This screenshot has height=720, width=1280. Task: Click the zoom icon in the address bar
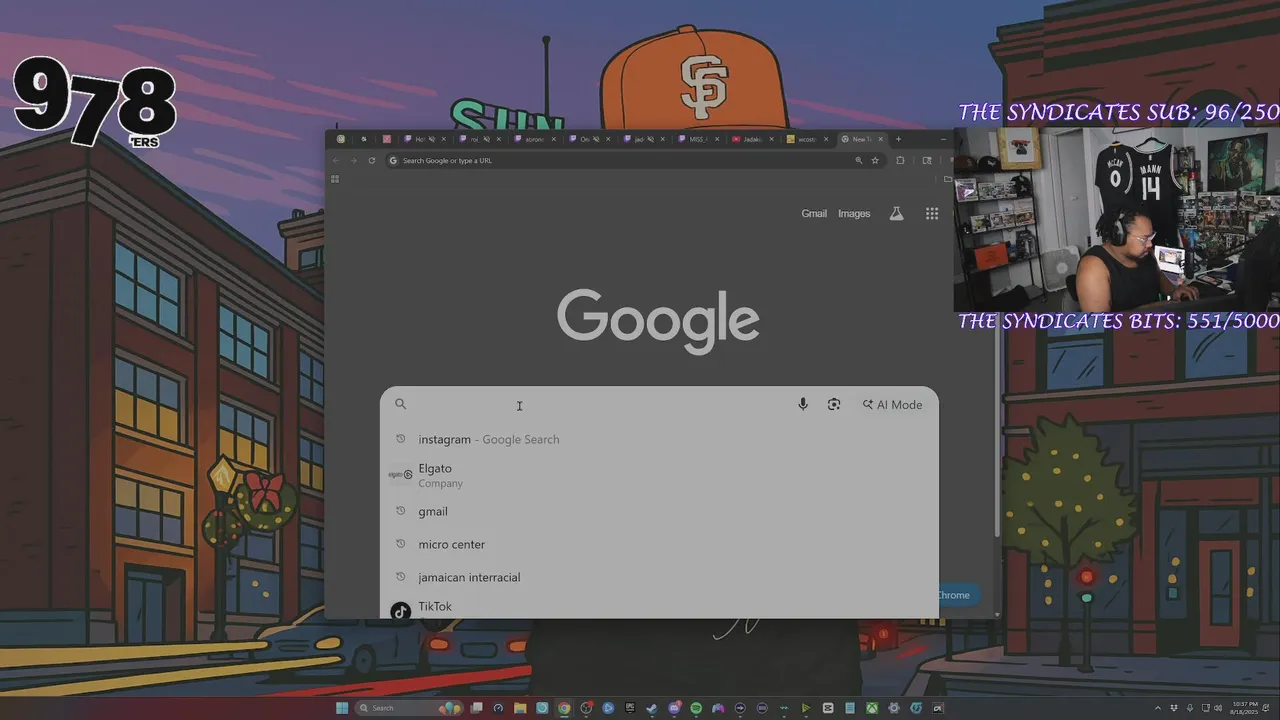pyautogui.click(x=858, y=160)
